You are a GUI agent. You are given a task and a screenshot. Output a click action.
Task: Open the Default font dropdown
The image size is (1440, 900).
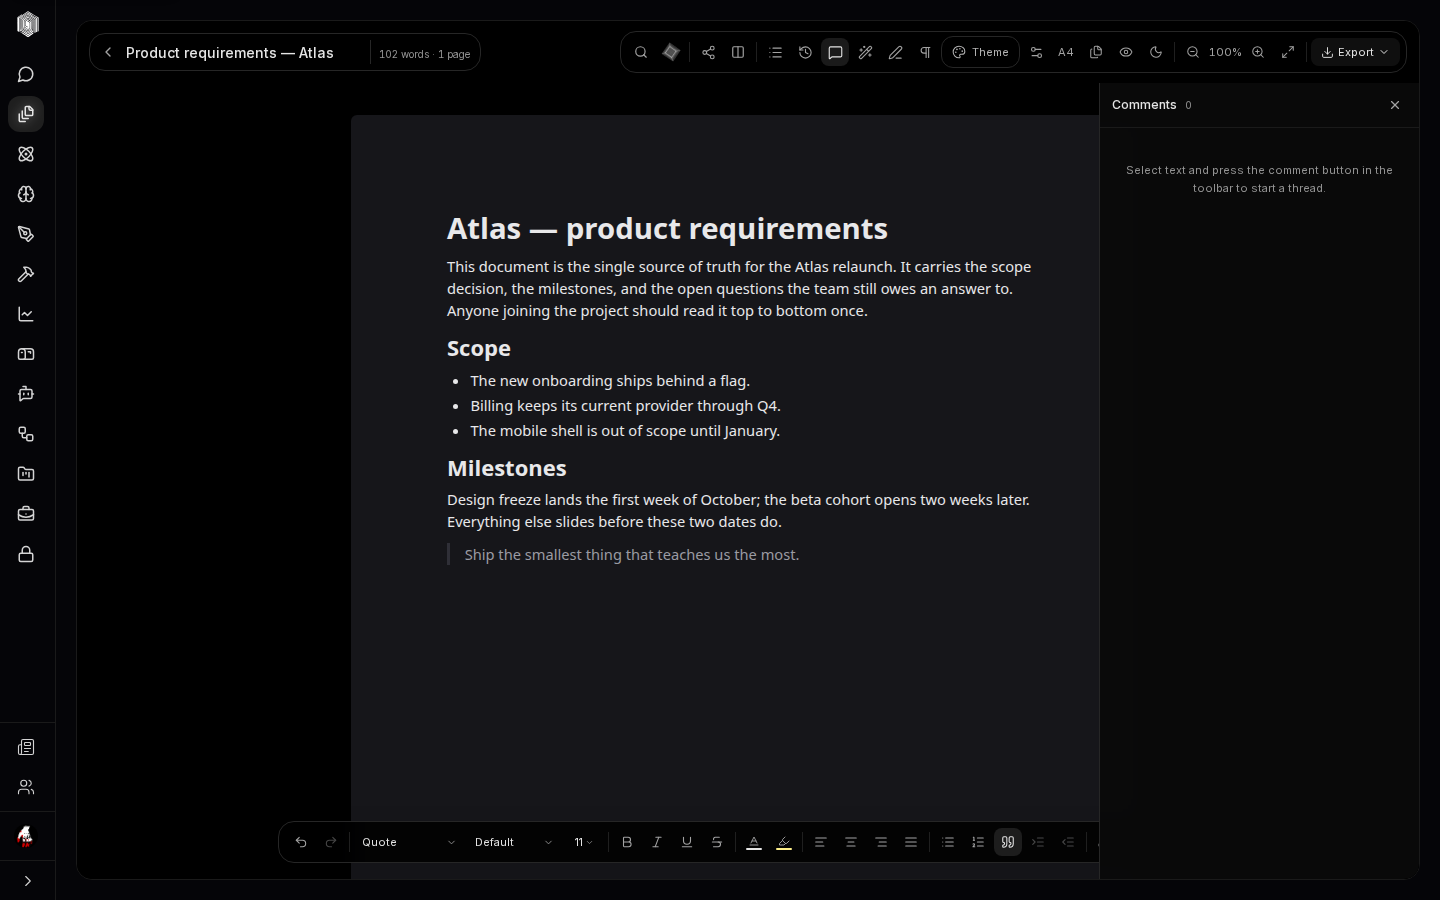[x=513, y=842]
